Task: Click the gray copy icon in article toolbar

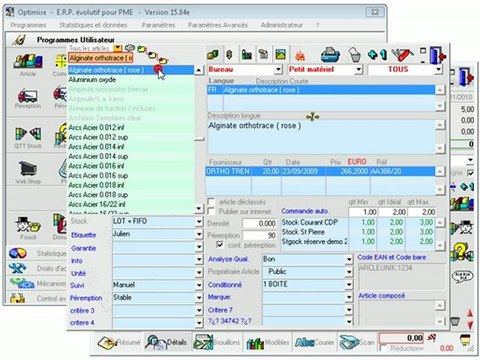Action: tap(264, 54)
